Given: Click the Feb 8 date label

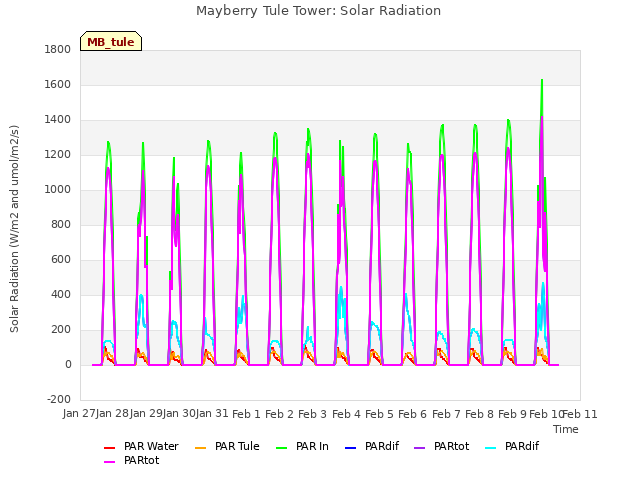Looking at the screenshot, I should [x=479, y=414].
